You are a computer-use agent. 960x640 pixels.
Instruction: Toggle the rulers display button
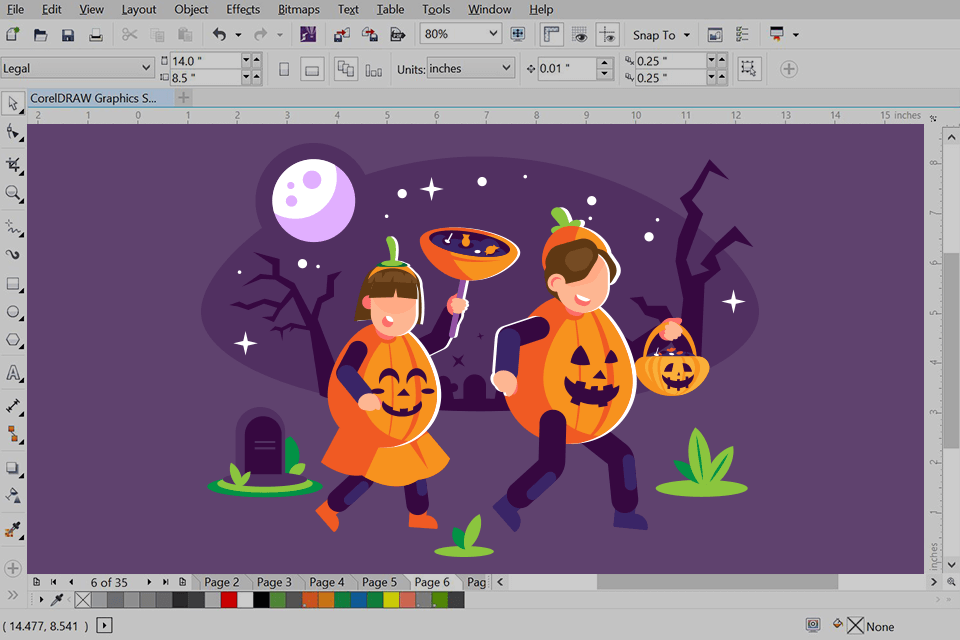coord(551,33)
